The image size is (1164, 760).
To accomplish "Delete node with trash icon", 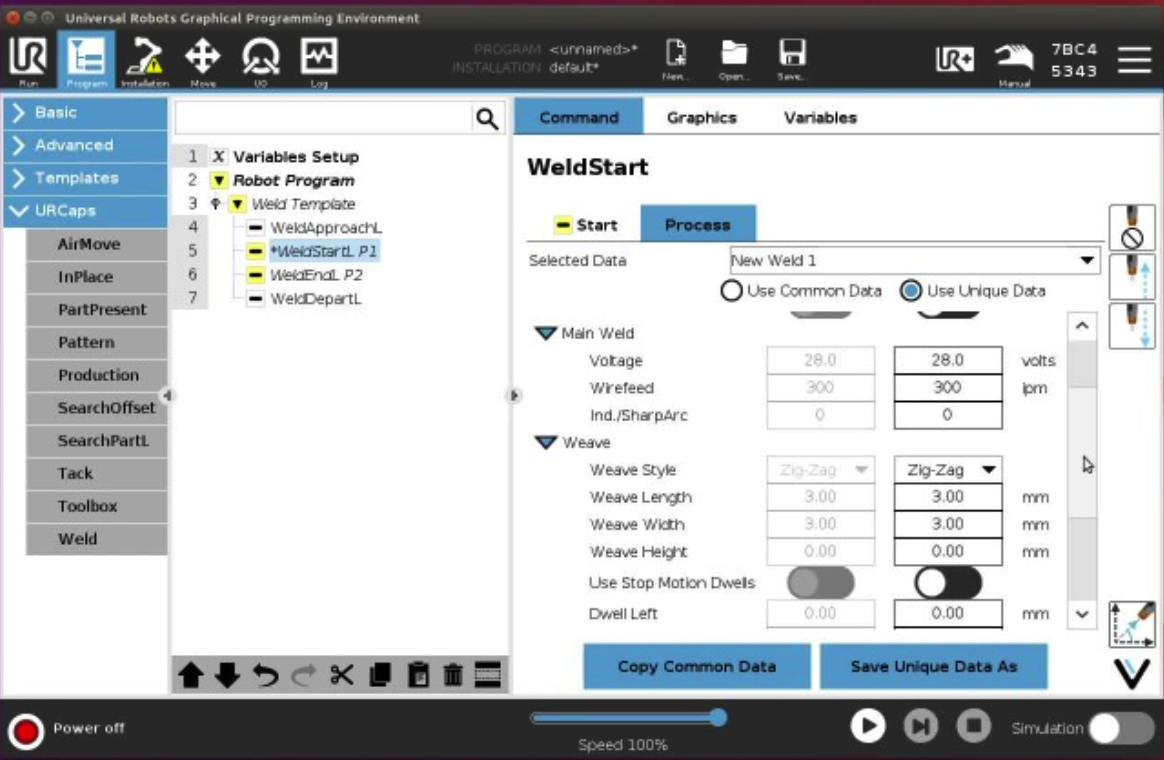I will 453,675.
